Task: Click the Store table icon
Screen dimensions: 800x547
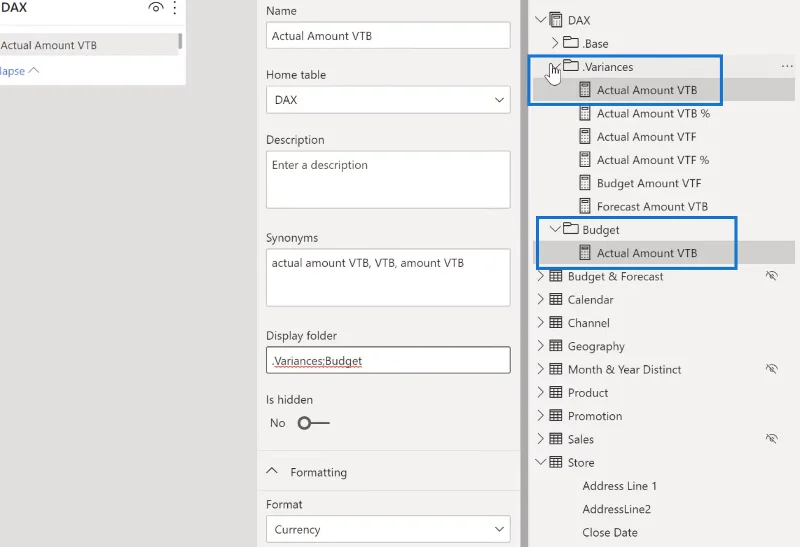Action: (x=556, y=462)
